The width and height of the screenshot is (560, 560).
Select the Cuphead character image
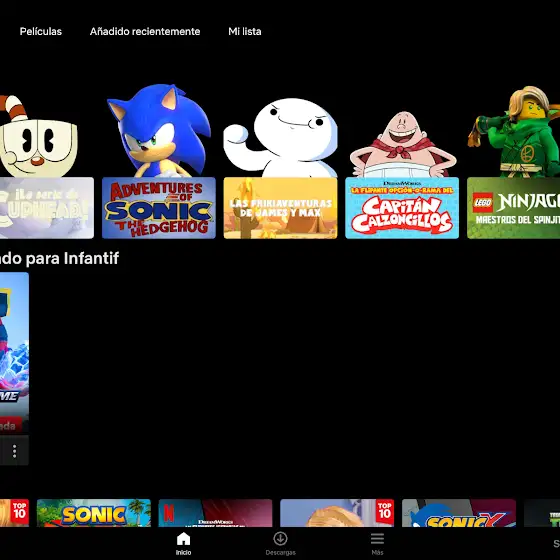tap(38, 136)
